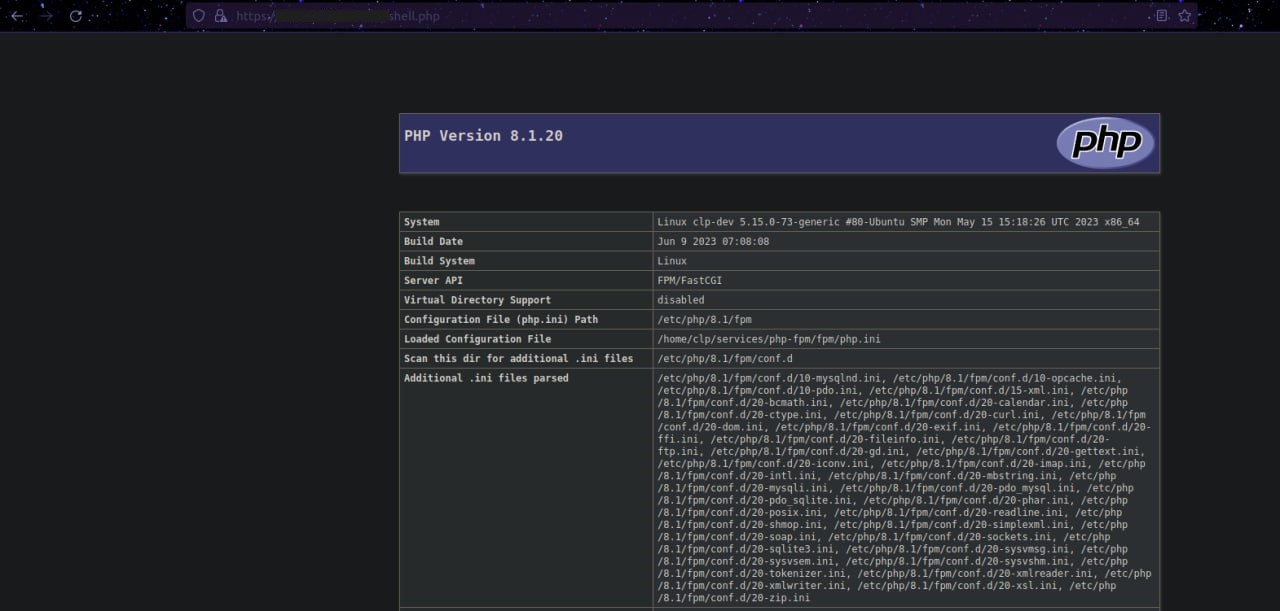Go back to the previous page
This screenshot has height=611, width=1280.
click(17, 16)
